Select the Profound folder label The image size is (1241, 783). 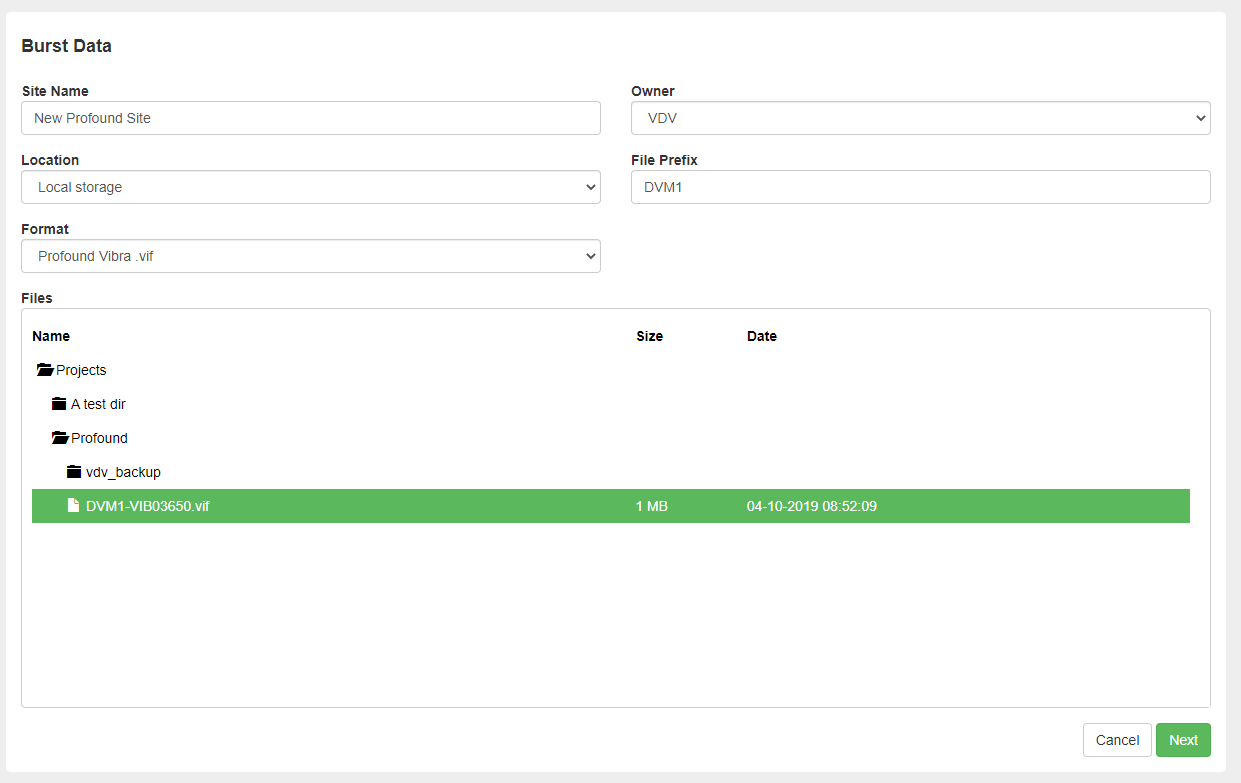[99, 438]
